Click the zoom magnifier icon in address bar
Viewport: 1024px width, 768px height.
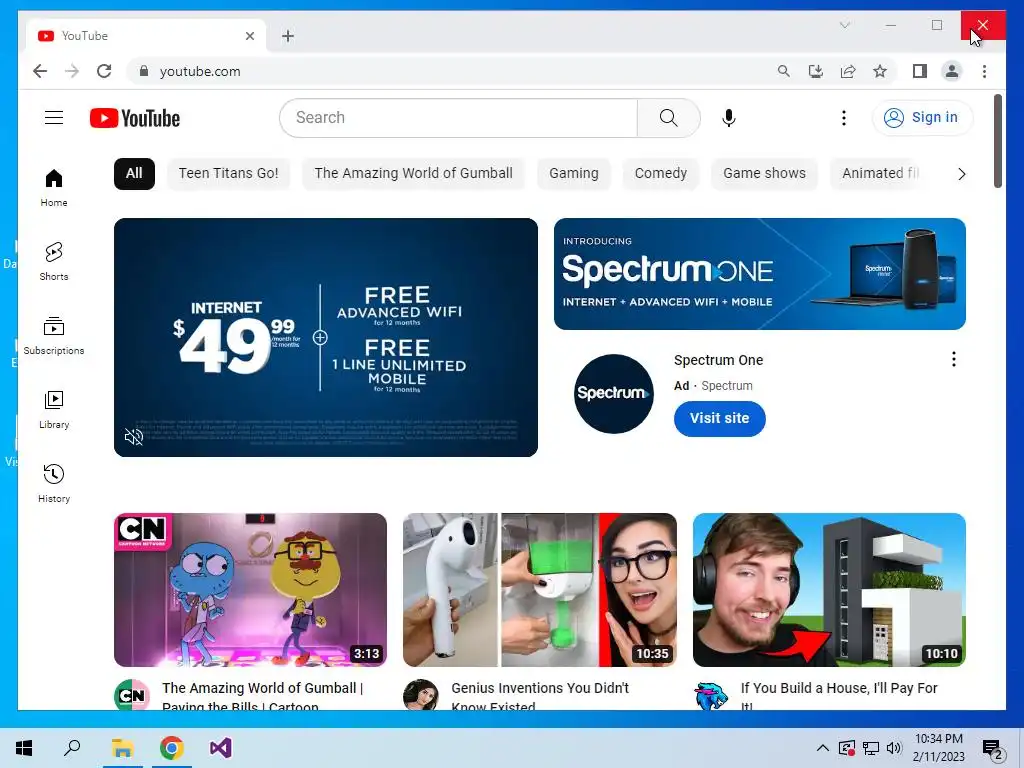point(784,71)
